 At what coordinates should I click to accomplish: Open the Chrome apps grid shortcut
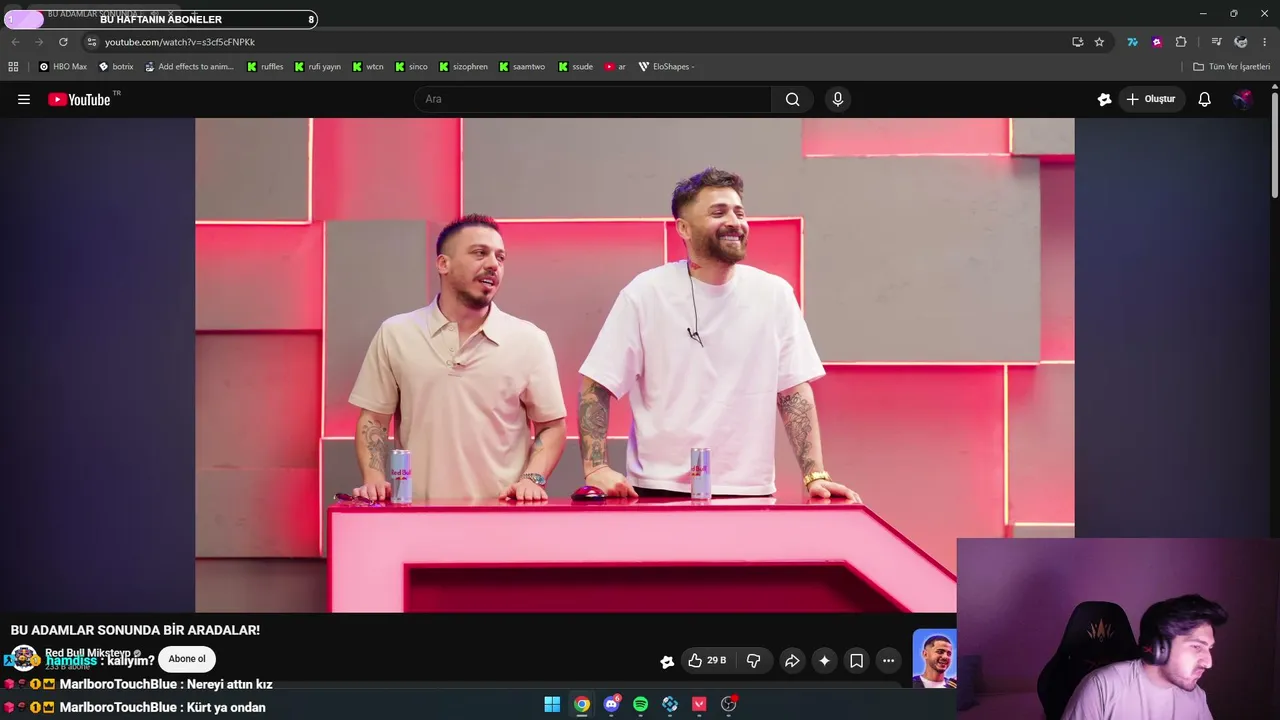pos(13,67)
